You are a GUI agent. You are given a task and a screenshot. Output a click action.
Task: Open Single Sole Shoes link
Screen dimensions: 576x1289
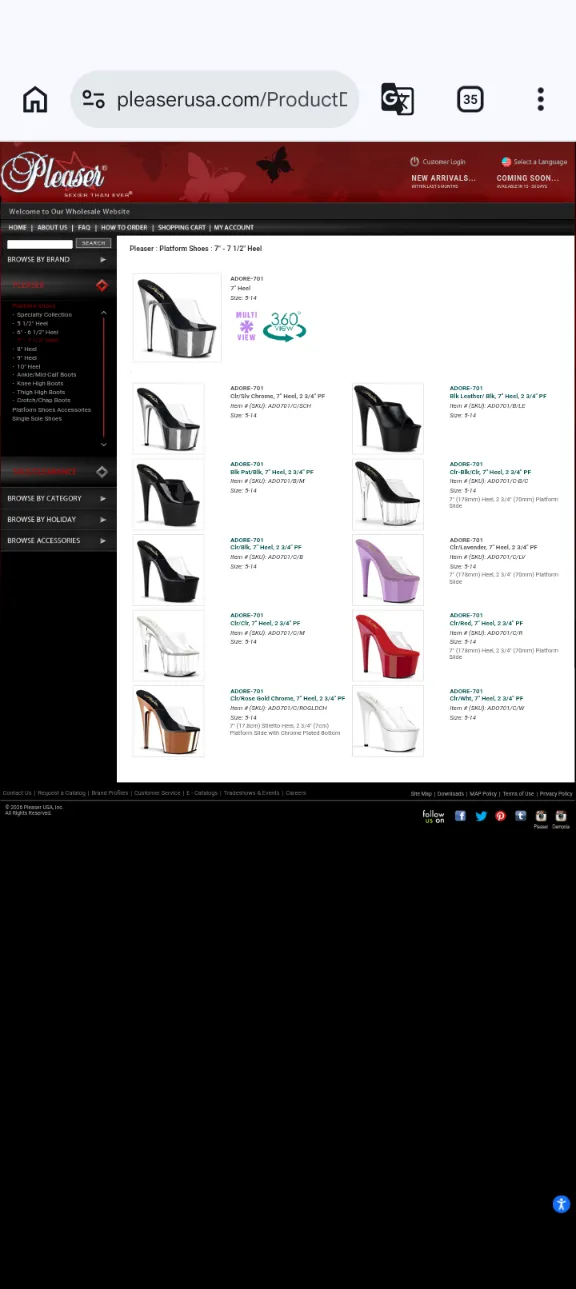37,418
